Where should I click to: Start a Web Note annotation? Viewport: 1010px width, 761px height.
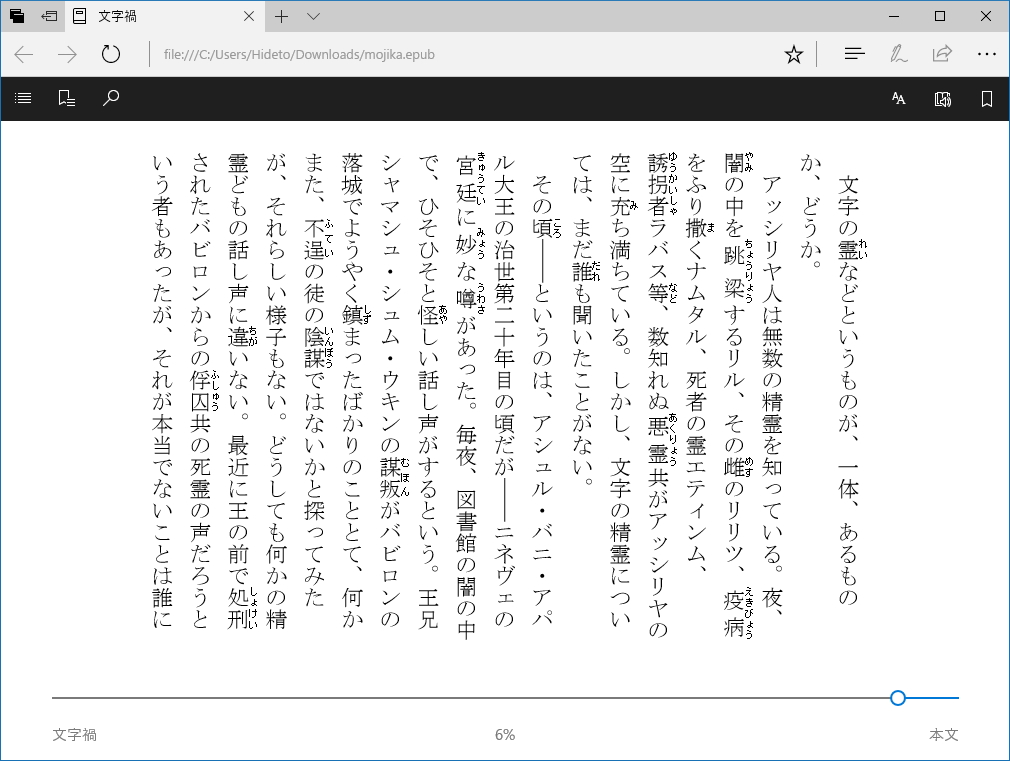pos(898,54)
